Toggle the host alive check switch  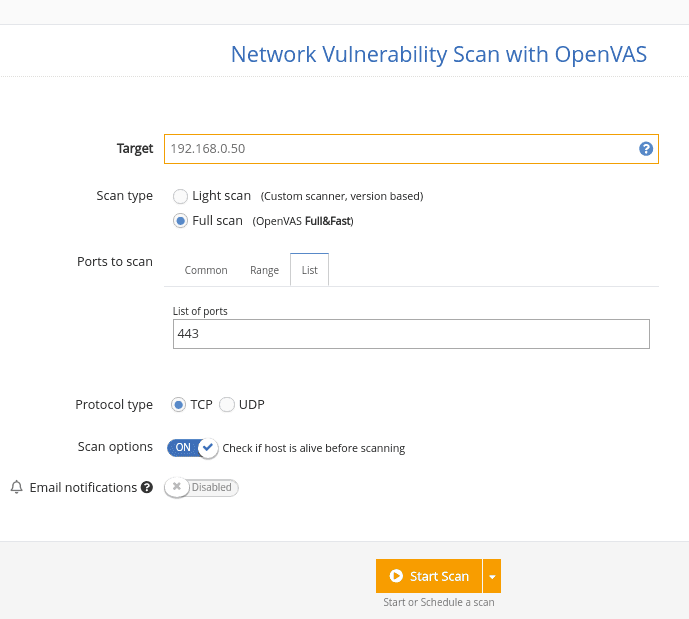(x=192, y=448)
